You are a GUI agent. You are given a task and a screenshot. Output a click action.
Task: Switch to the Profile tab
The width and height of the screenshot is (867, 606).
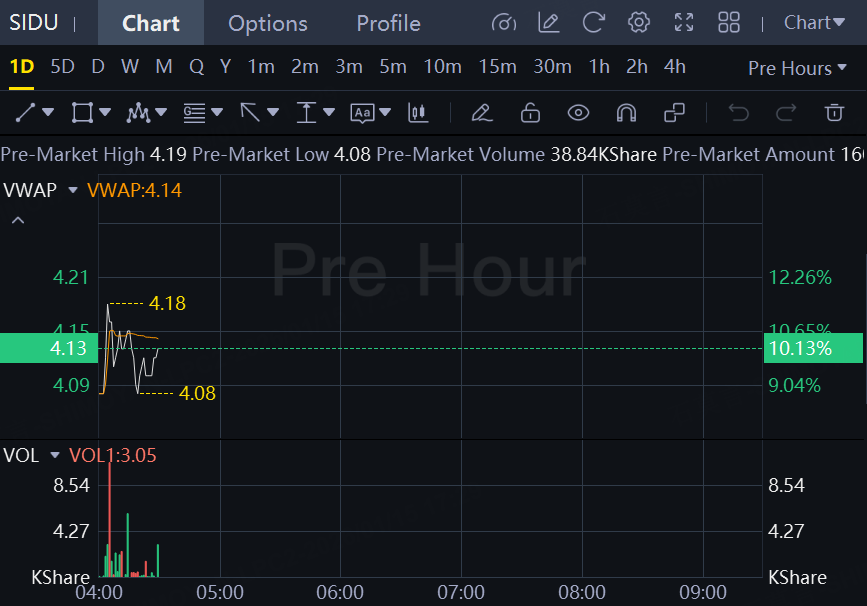(388, 23)
